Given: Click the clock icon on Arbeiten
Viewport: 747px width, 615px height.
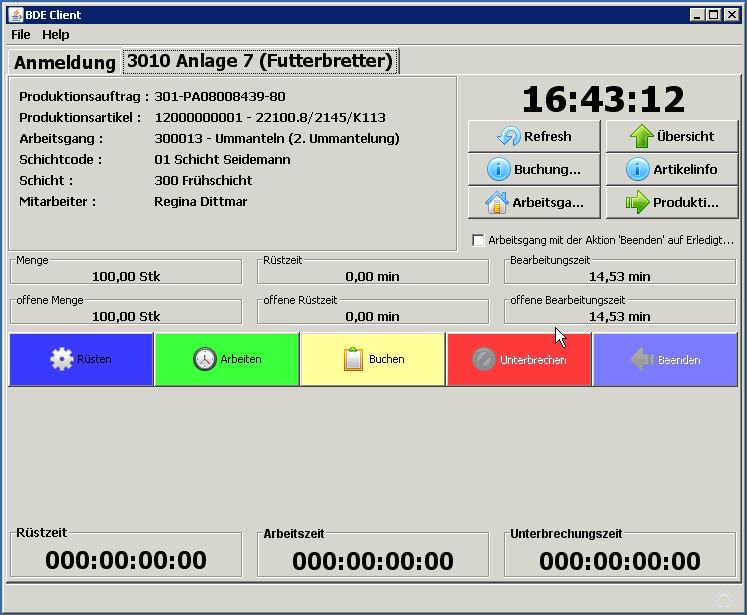Looking at the screenshot, I should click(205, 359).
